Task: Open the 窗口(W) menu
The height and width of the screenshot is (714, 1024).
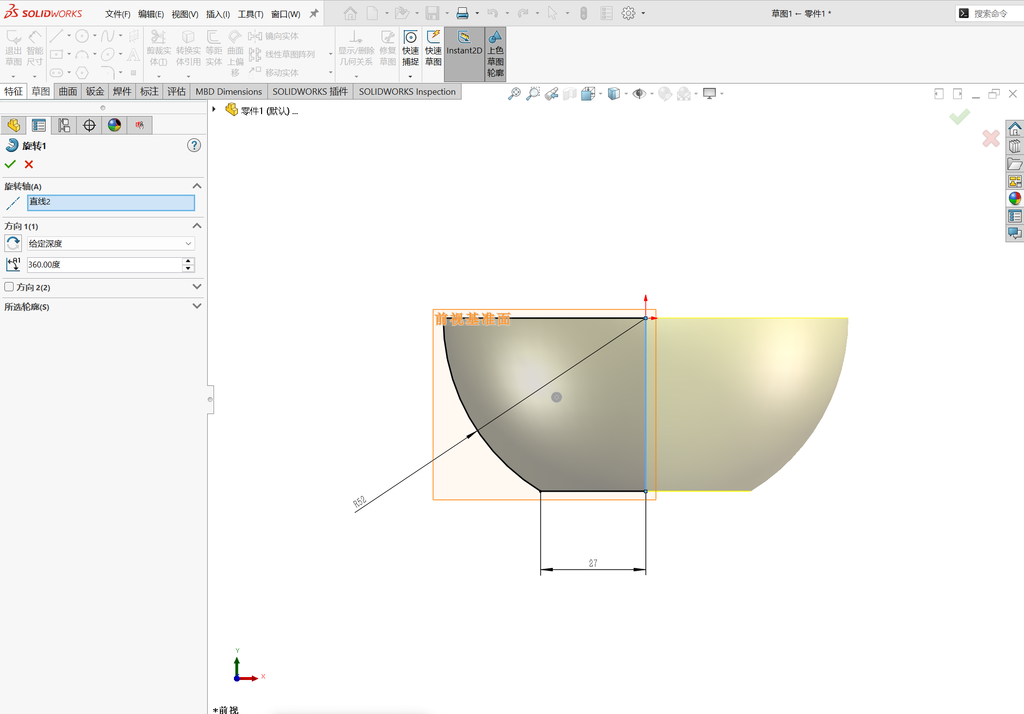Action: click(285, 14)
